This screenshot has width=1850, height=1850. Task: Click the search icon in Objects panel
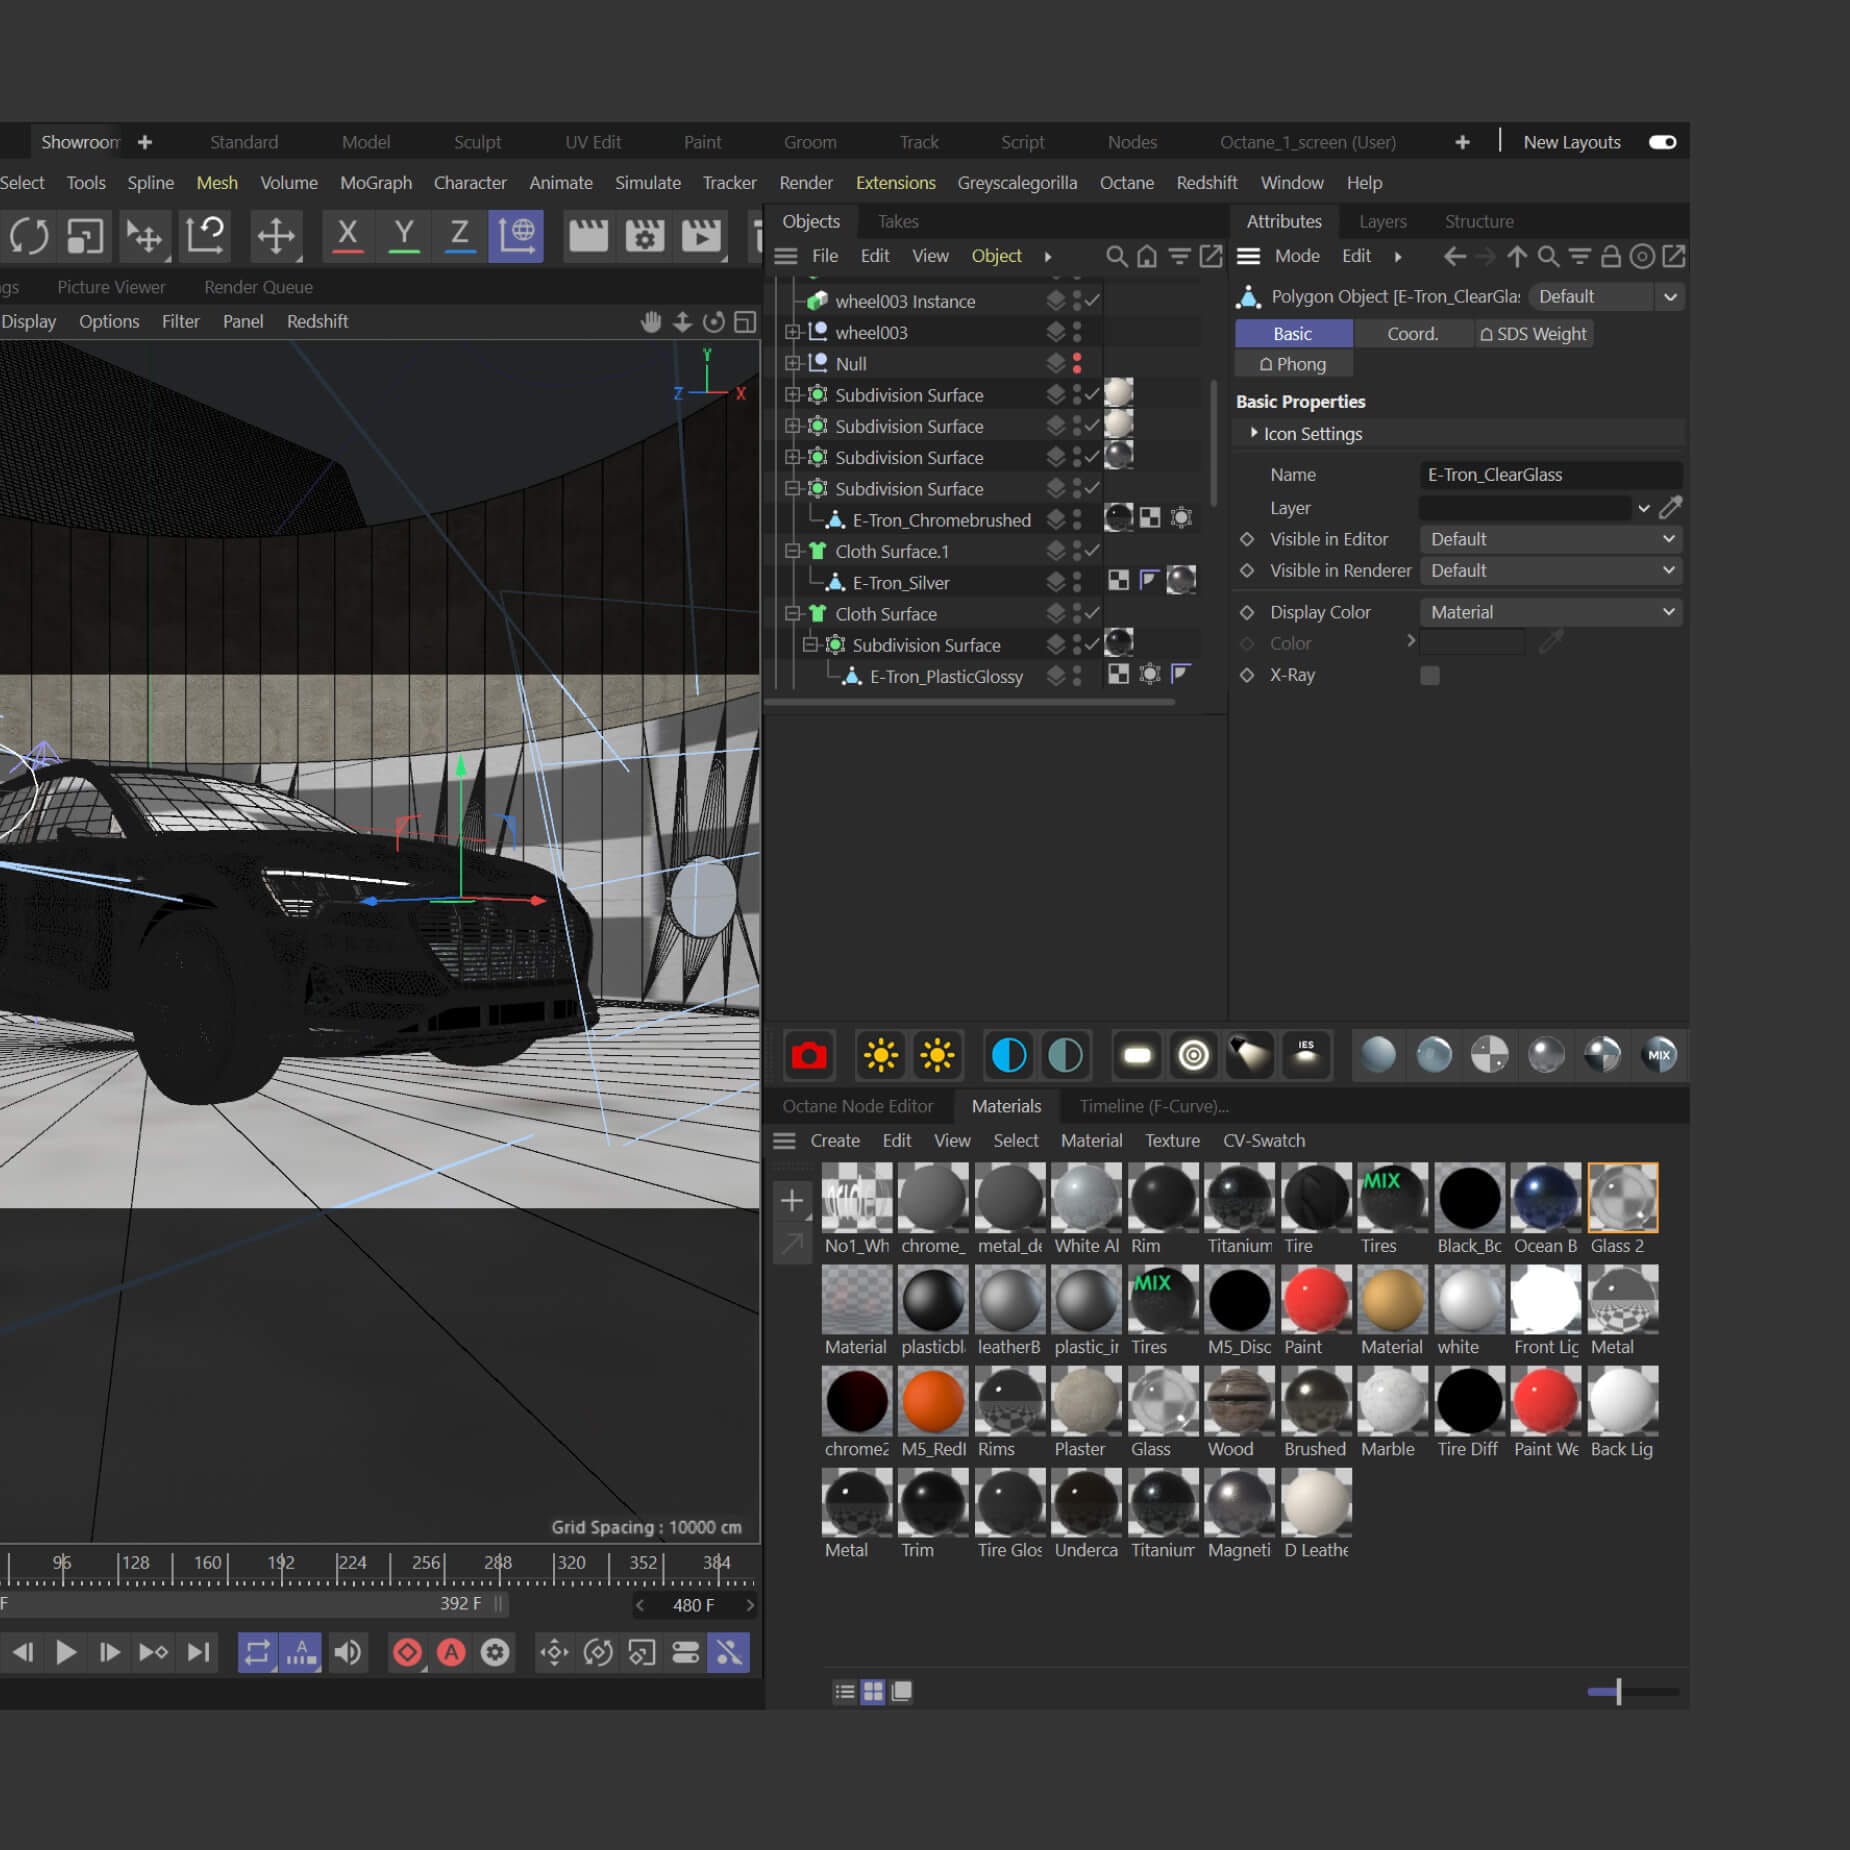(1116, 256)
